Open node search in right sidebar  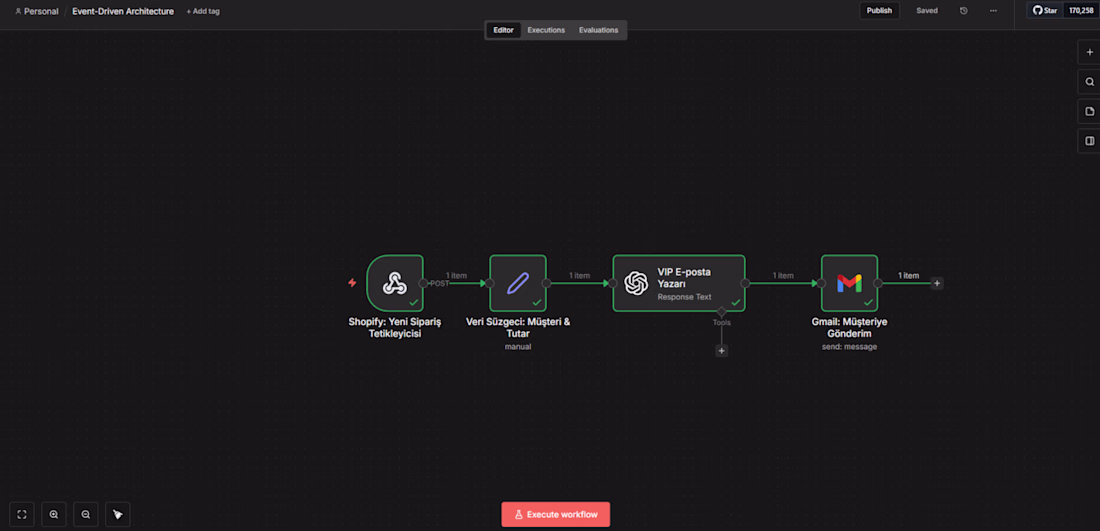1089,81
